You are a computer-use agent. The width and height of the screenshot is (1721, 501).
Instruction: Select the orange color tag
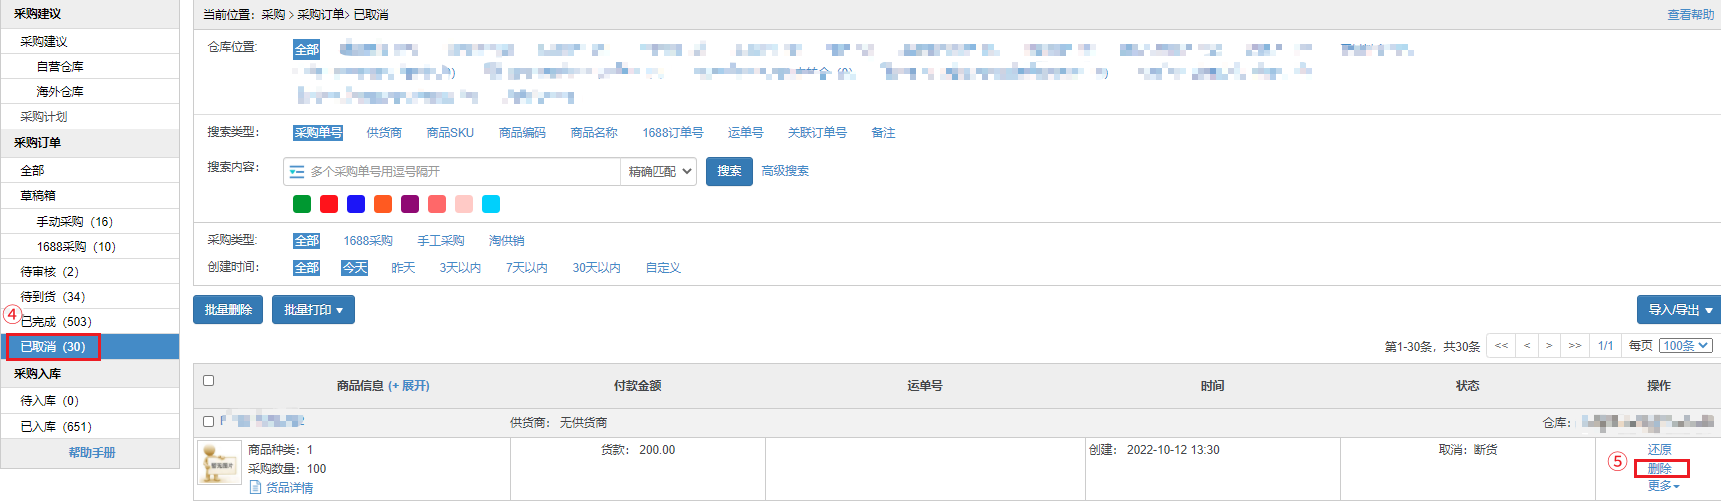point(383,204)
